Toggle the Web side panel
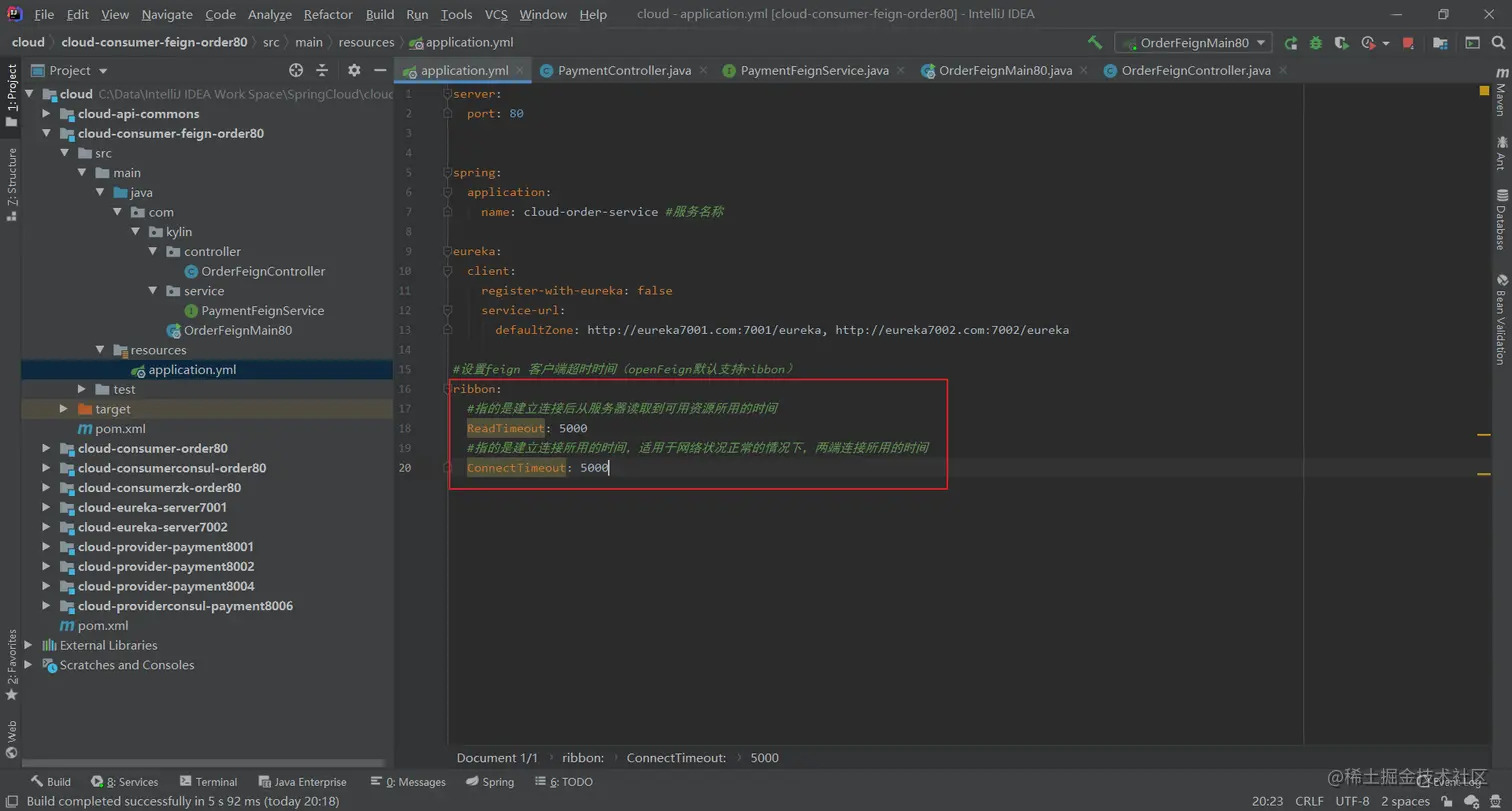 (12, 739)
